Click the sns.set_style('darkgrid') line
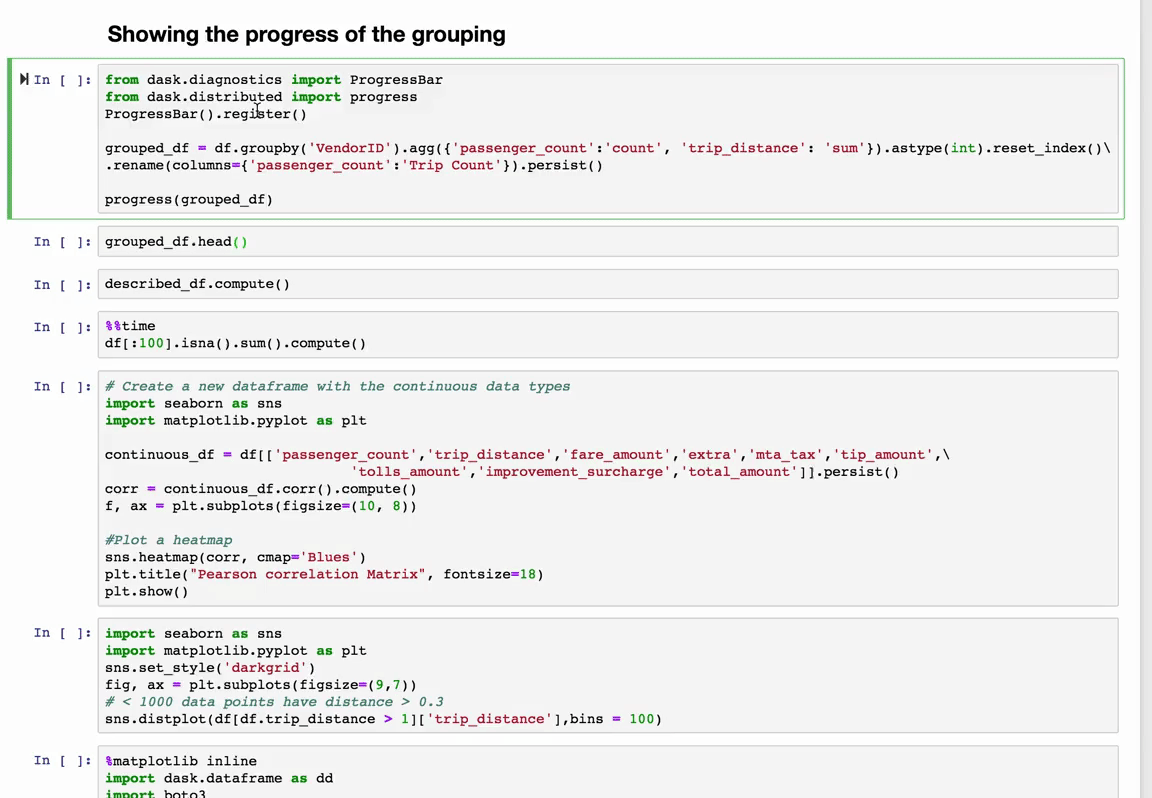The width and height of the screenshot is (1152, 798). (x=210, y=667)
